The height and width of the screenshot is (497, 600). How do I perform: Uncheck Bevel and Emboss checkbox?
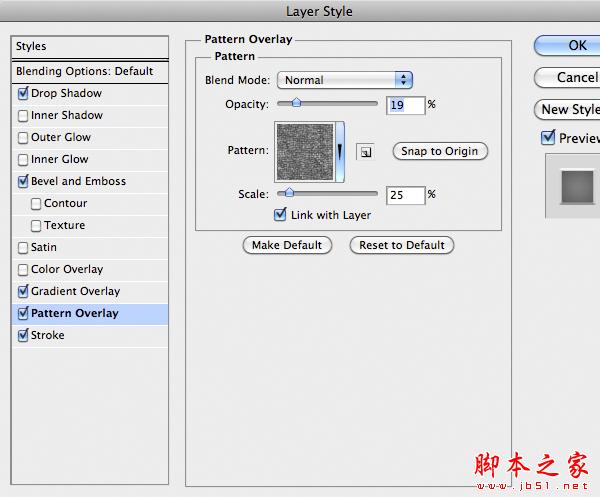23,181
